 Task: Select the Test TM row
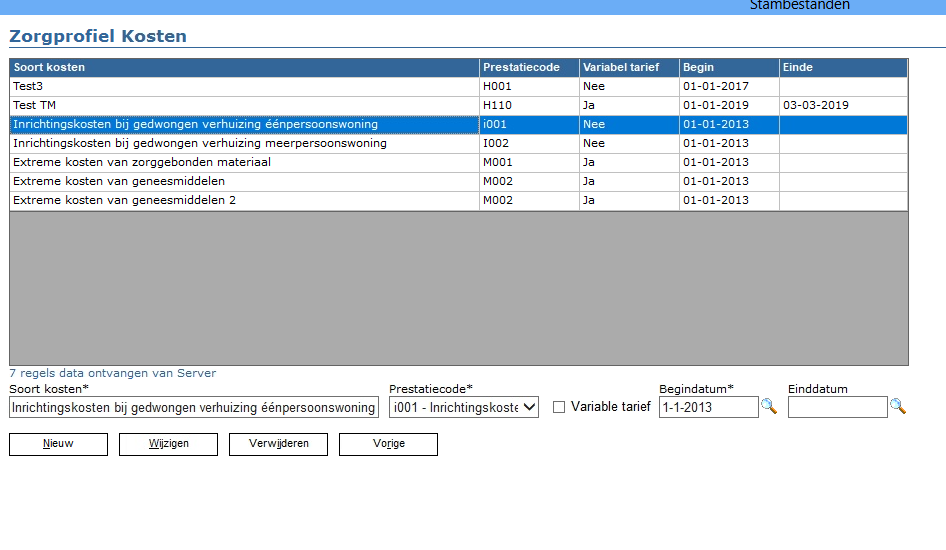click(x=244, y=105)
